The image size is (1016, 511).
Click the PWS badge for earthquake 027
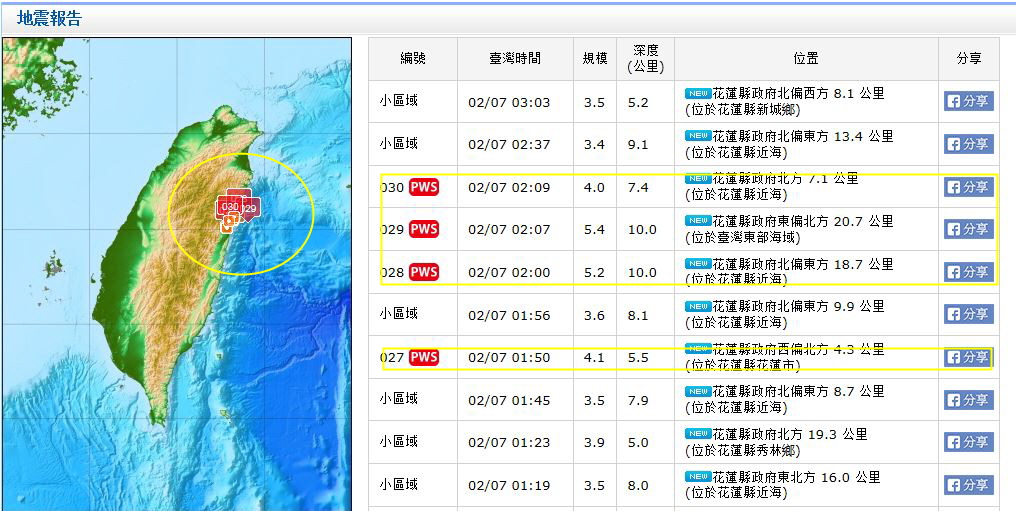pyautogui.click(x=424, y=357)
